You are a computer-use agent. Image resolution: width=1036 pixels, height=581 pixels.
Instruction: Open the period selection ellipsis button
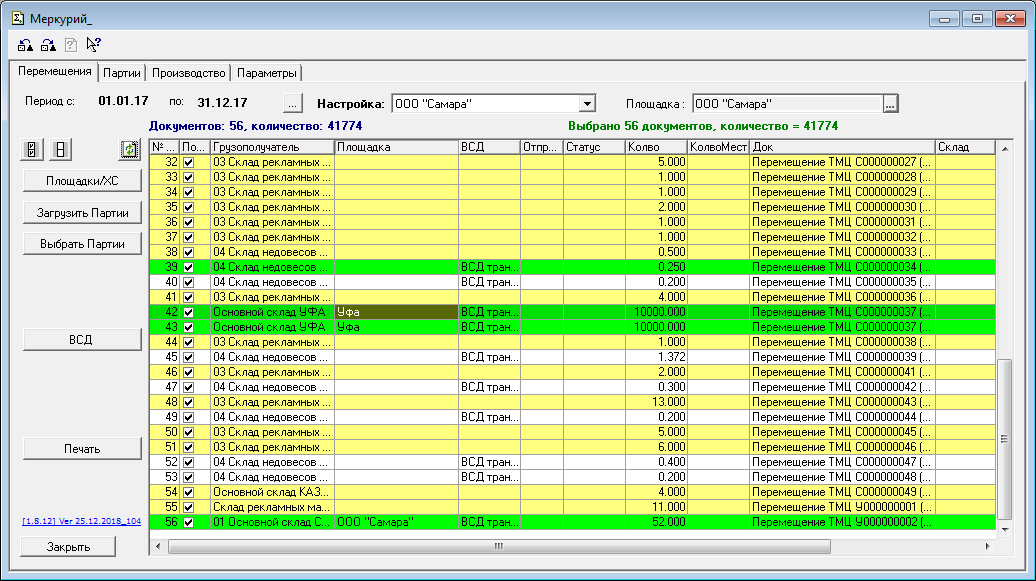(x=293, y=103)
